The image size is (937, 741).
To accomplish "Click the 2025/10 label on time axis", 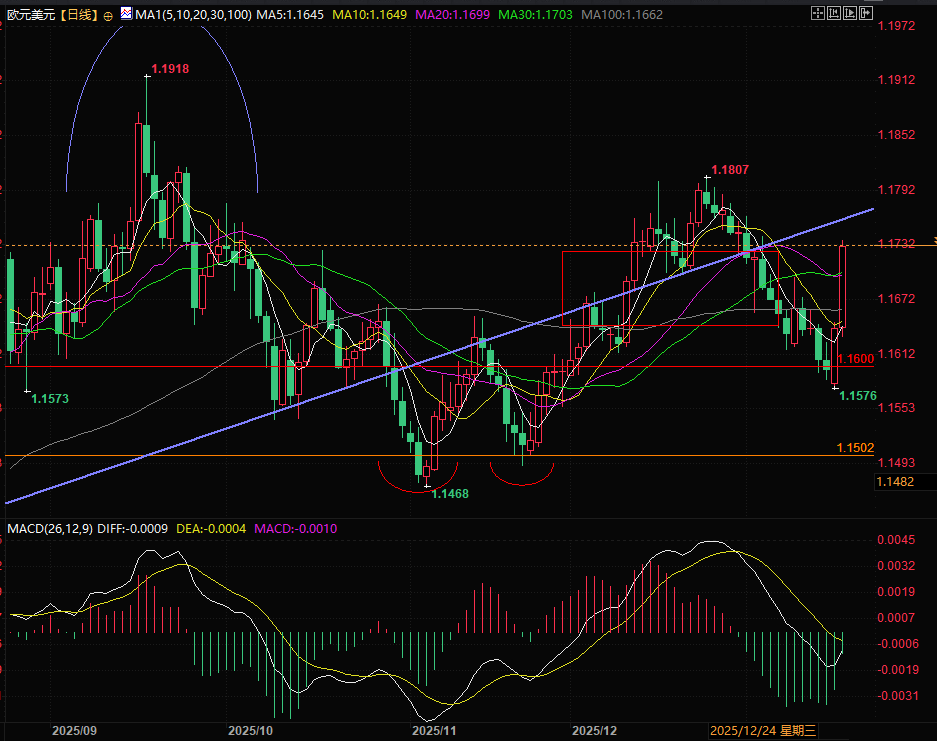I will point(251,731).
